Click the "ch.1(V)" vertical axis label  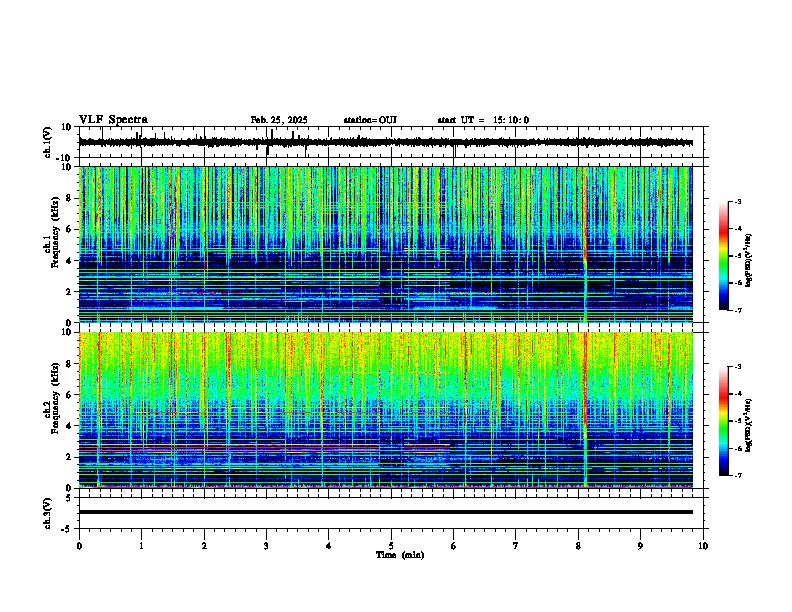48,142
